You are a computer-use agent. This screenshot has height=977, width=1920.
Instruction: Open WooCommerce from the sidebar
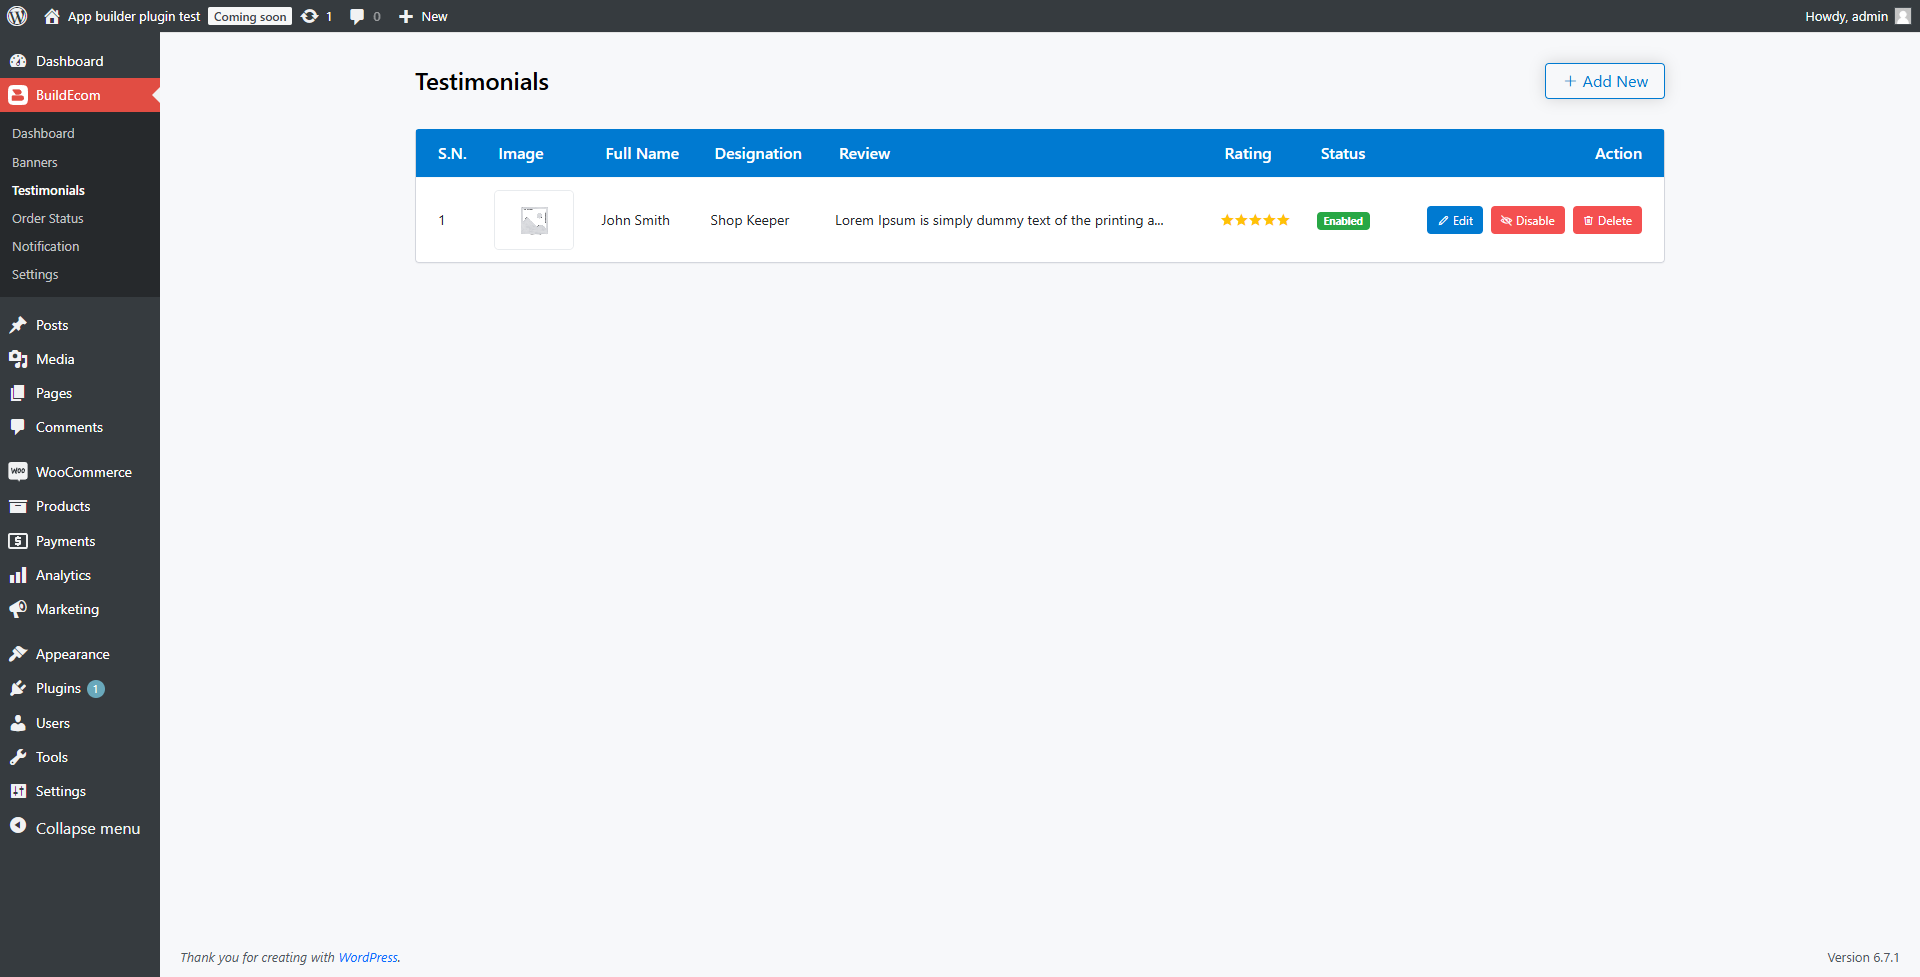point(83,472)
